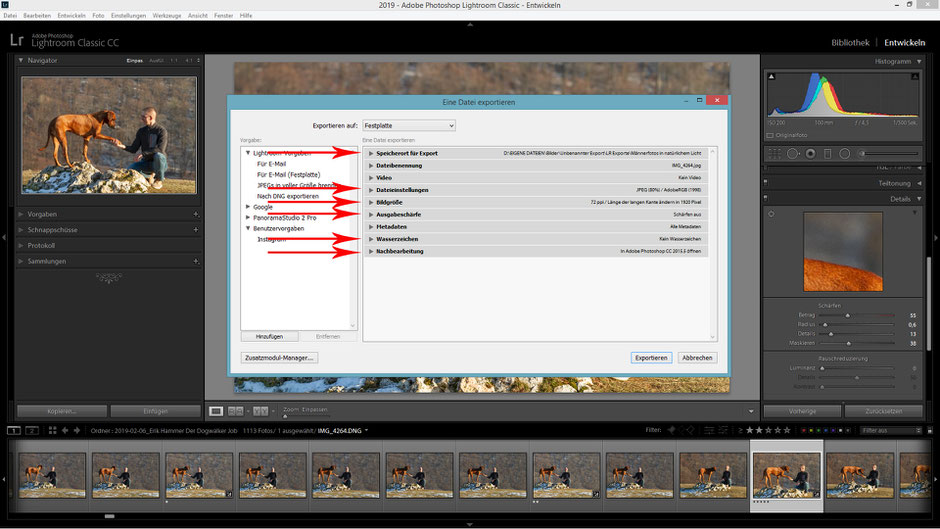Viewport: 940px width, 529px height.
Task: Open the Datei menu
Action: pyautogui.click(x=10, y=16)
